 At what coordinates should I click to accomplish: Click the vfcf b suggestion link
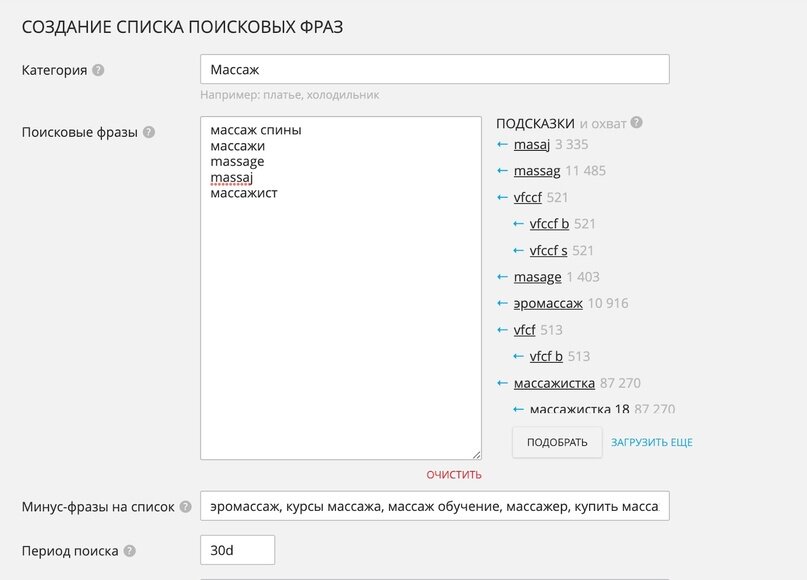point(546,357)
